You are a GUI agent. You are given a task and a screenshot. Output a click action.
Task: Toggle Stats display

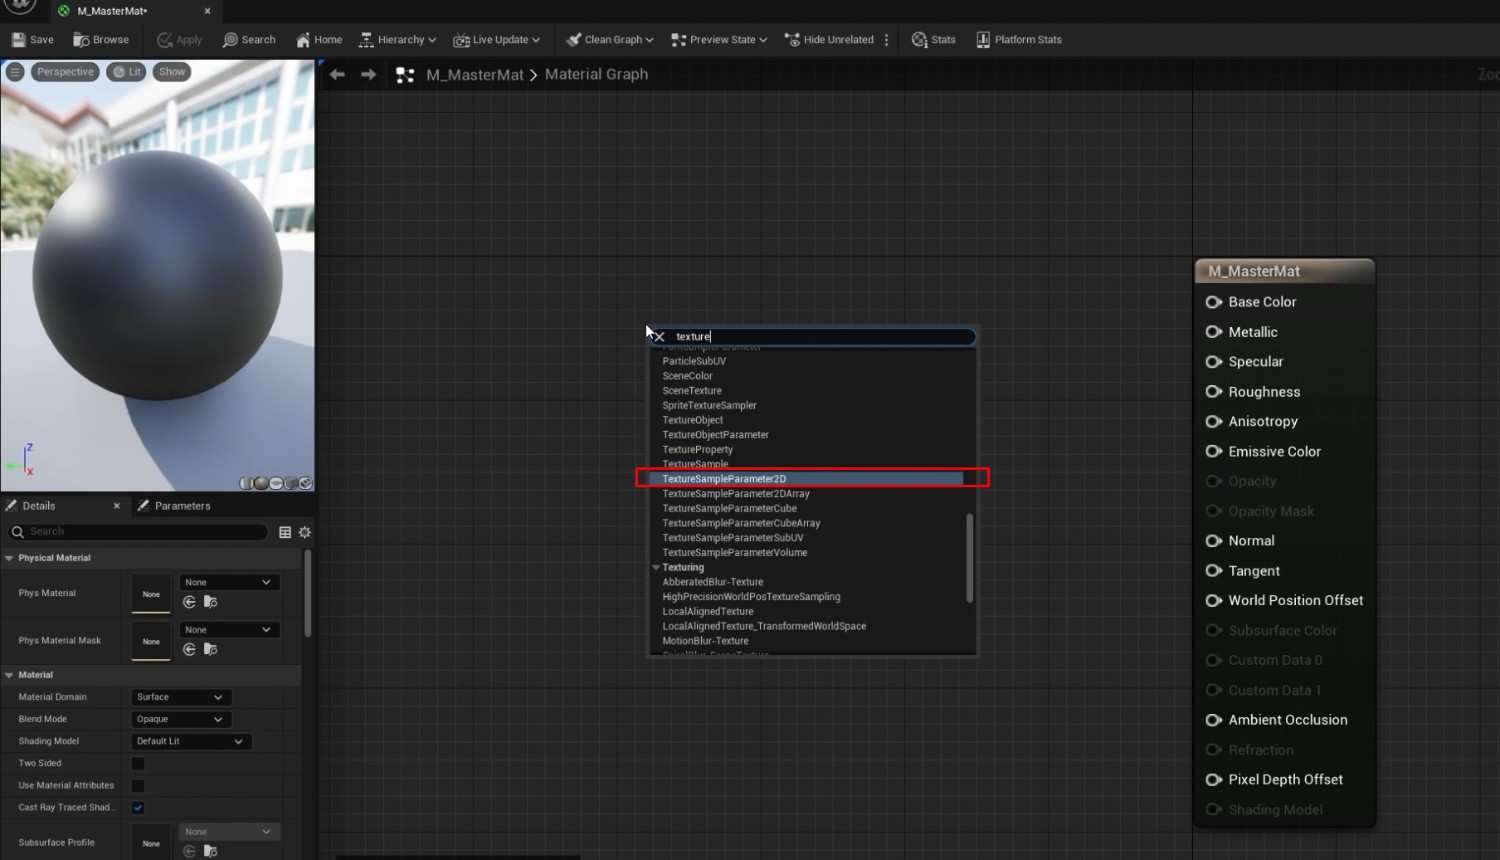click(x=933, y=40)
